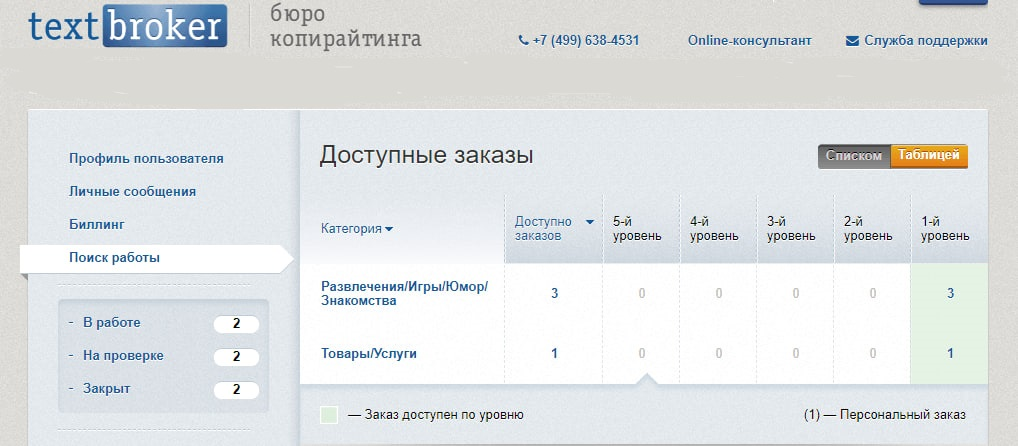Click 1-й уровень count for Товары/Услуги
Image resolution: width=1018 pixels, height=446 pixels.
949,353
